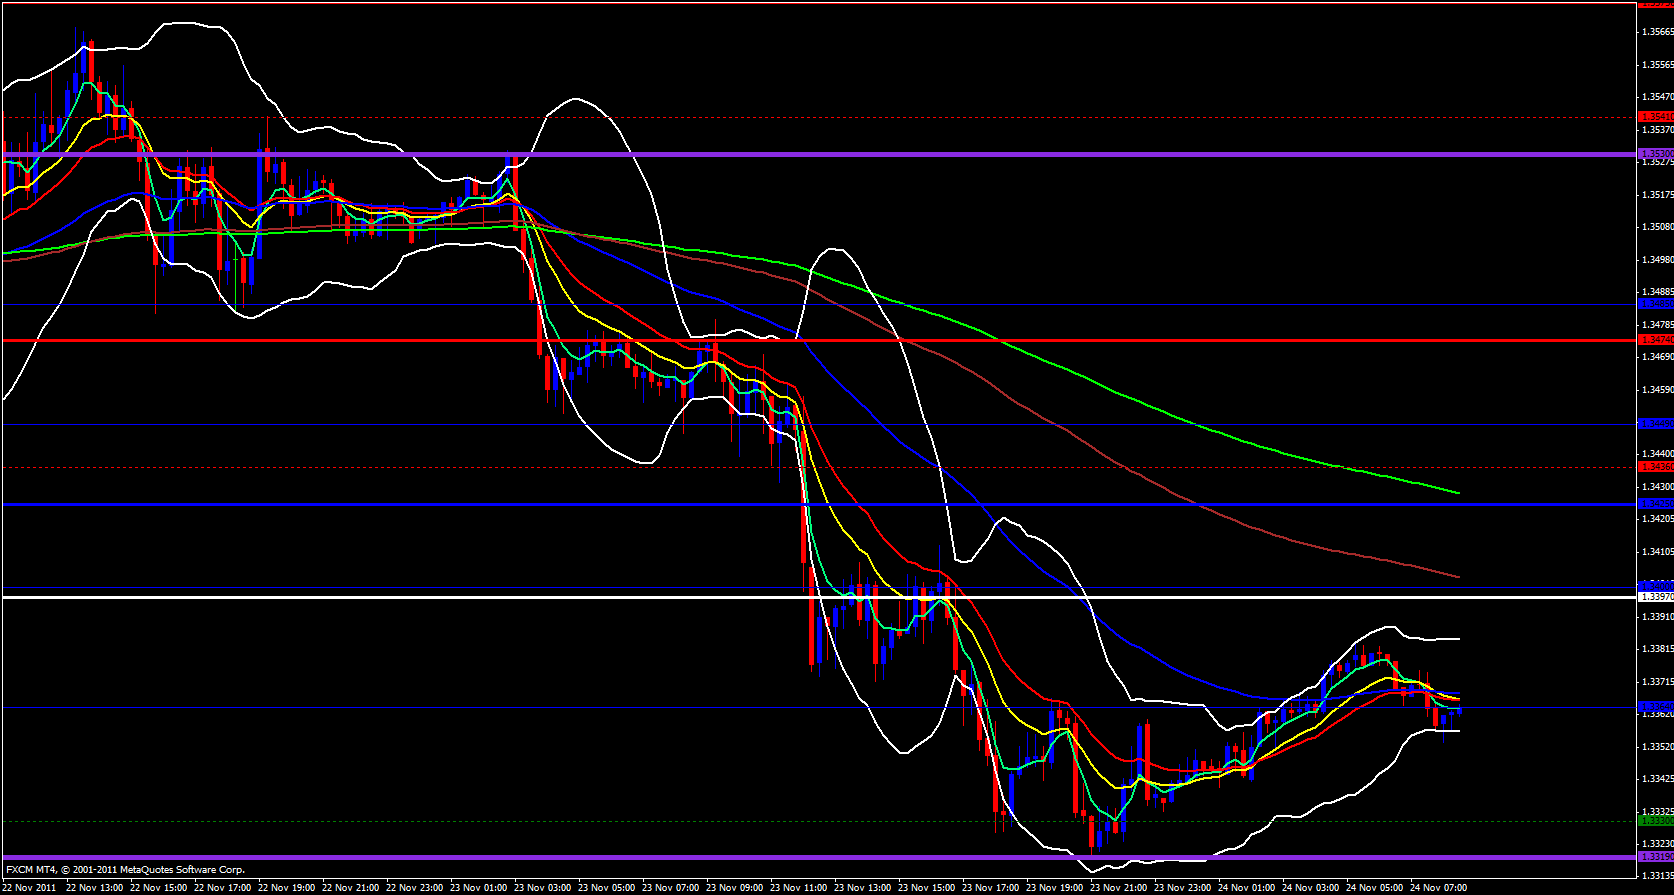
Task: Click the last blue candlestick on chart
Action: [1460, 711]
